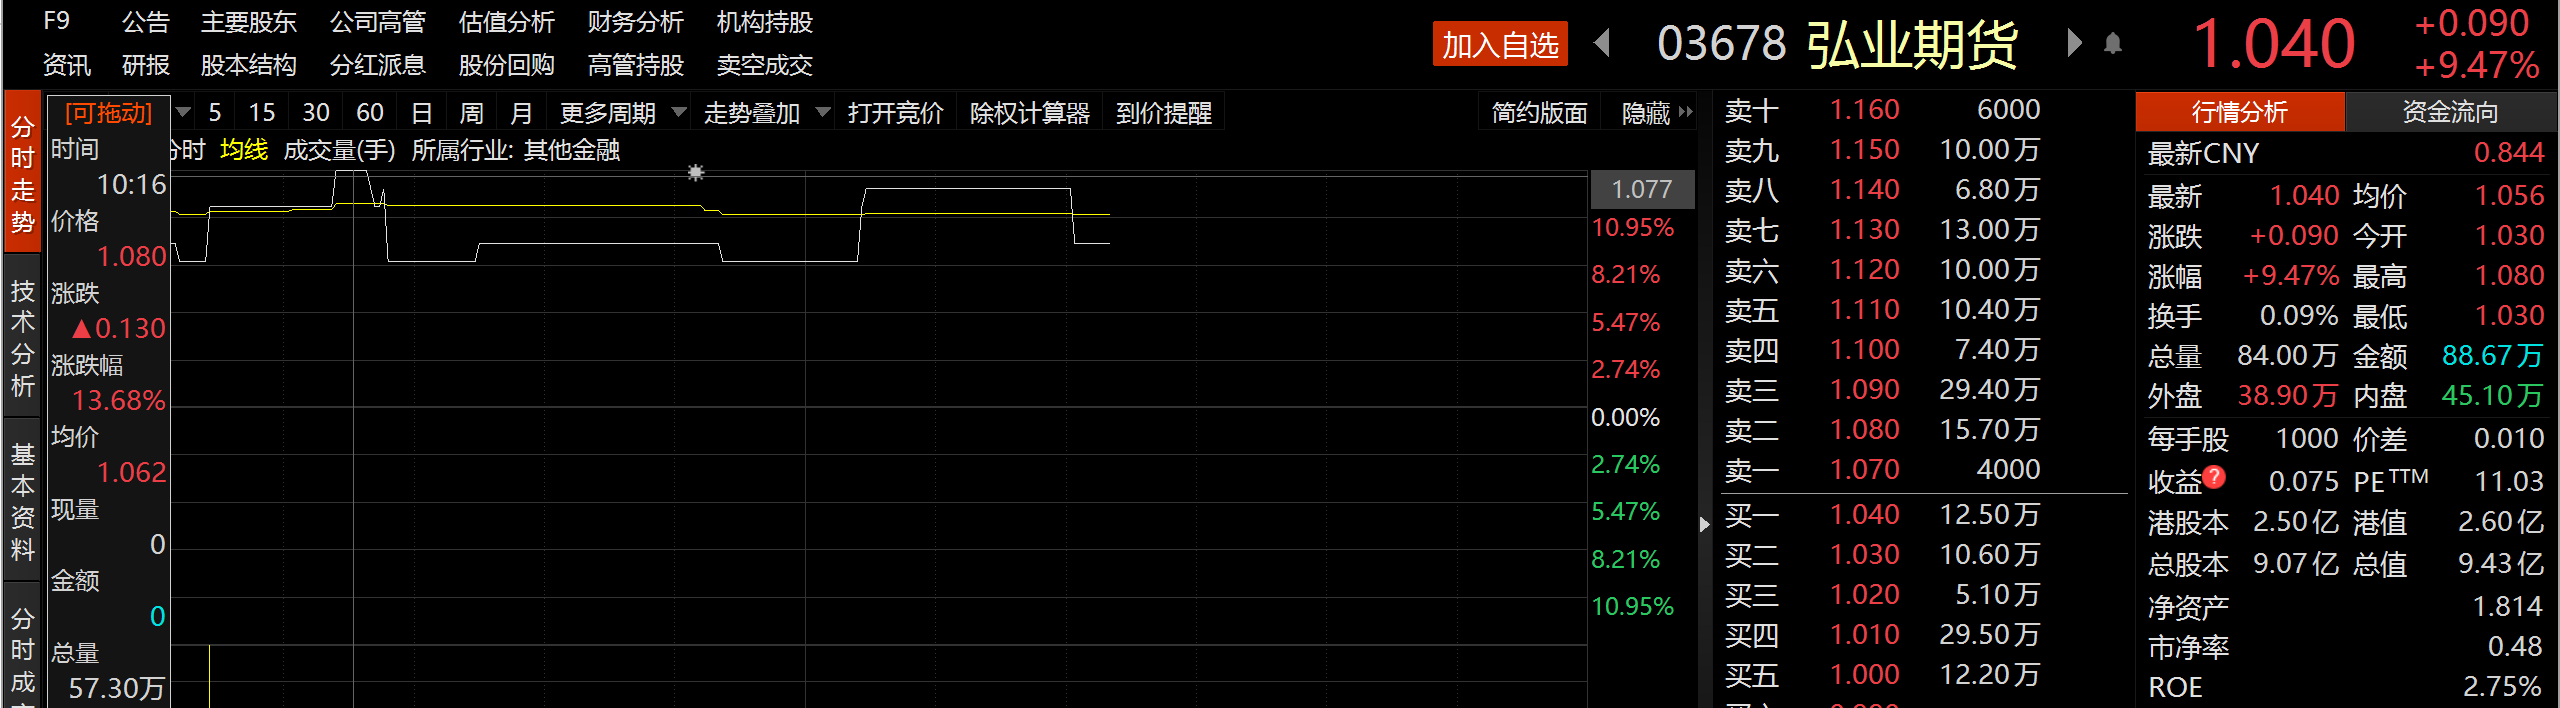Go to previous stock with left arrow

pyautogui.click(x=1602, y=43)
